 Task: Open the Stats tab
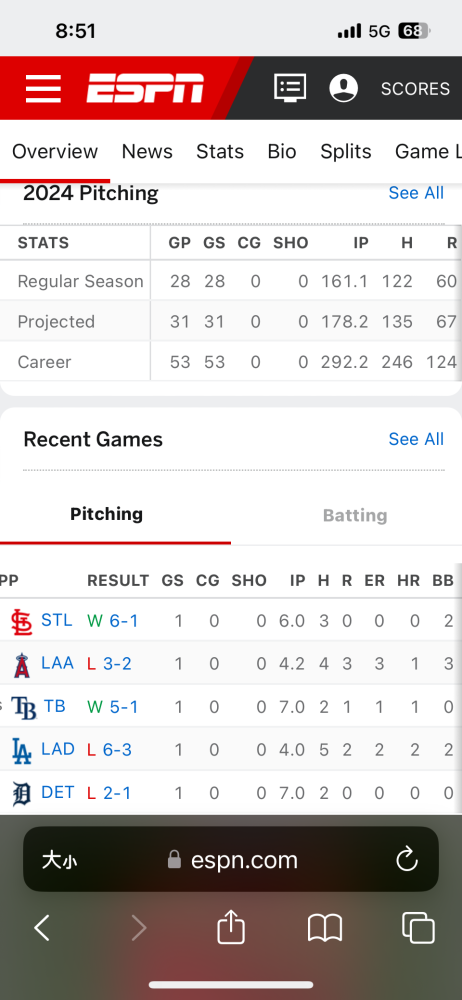(220, 151)
